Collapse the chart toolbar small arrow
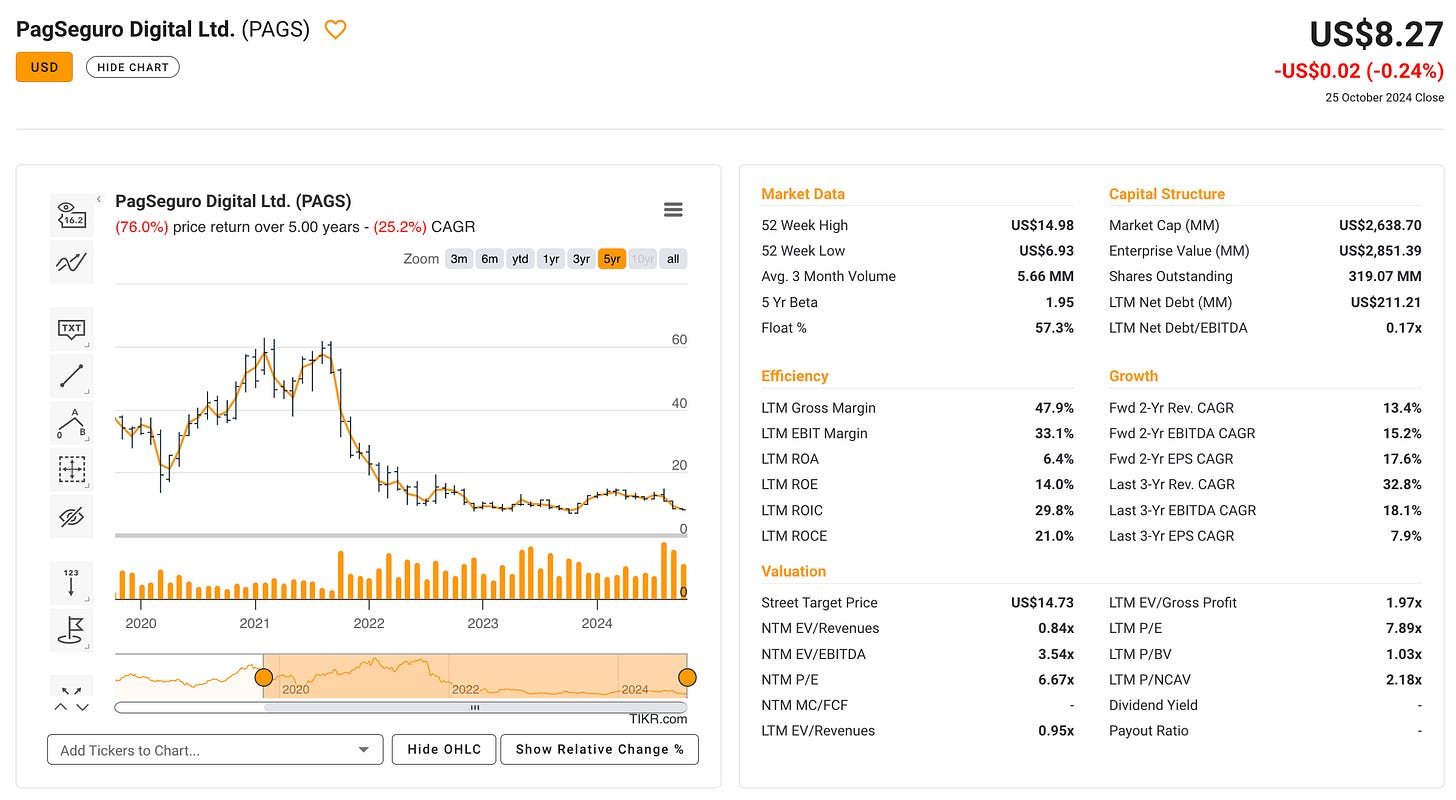This screenshot has width=1456, height=800. click(99, 200)
